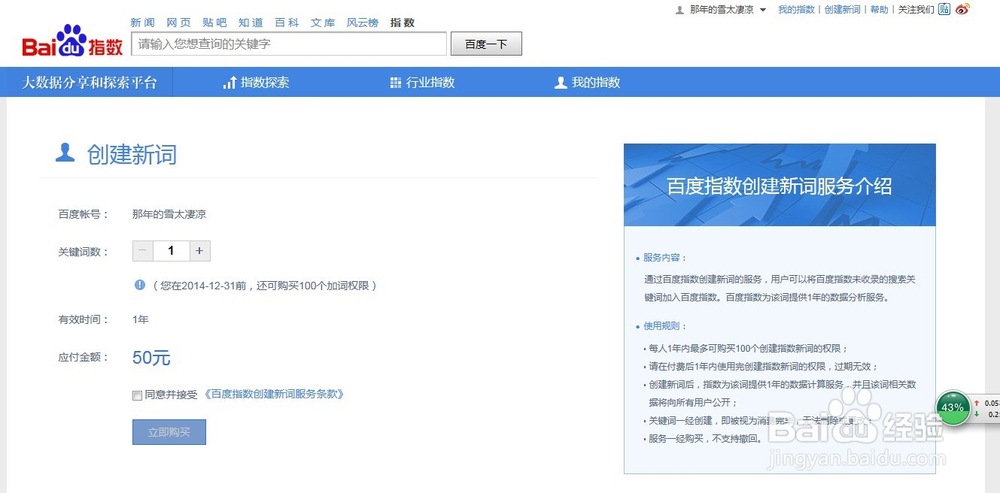Click 大数据分享和探索平台 banner title
Image resolution: width=1000 pixels, height=493 pixels.
click(89, 82)
